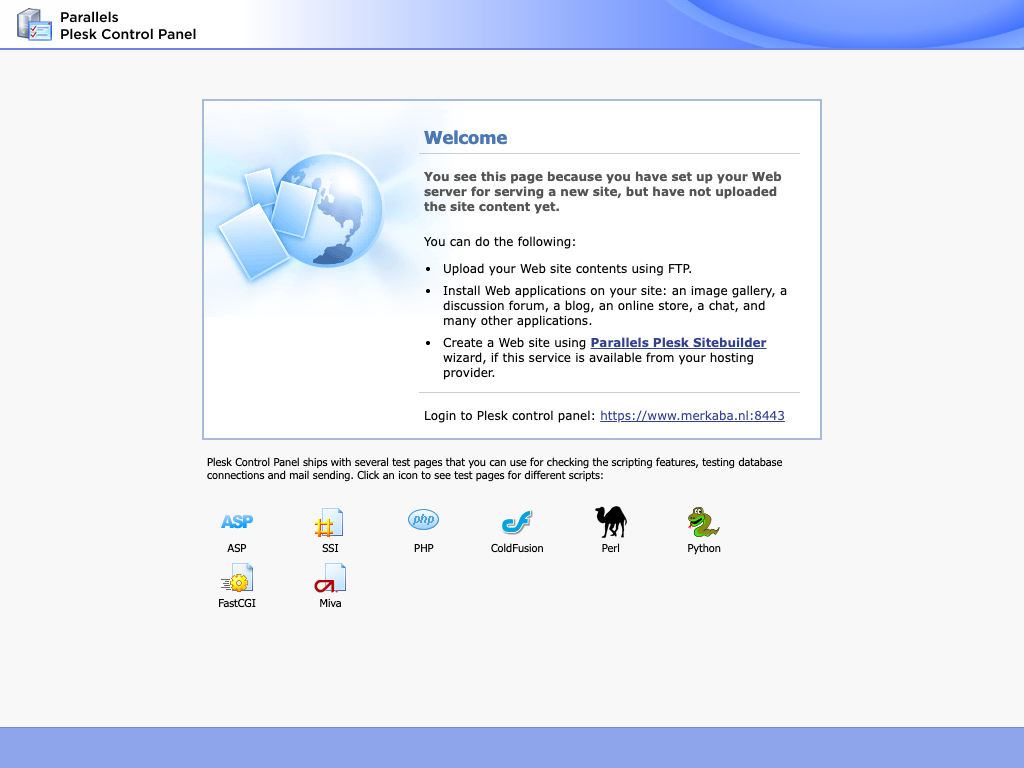The height and width of the screenshot is (768, 1024).
Task: Click the 'Login to Plesk control panel:' label
Action: click(509, 416)
